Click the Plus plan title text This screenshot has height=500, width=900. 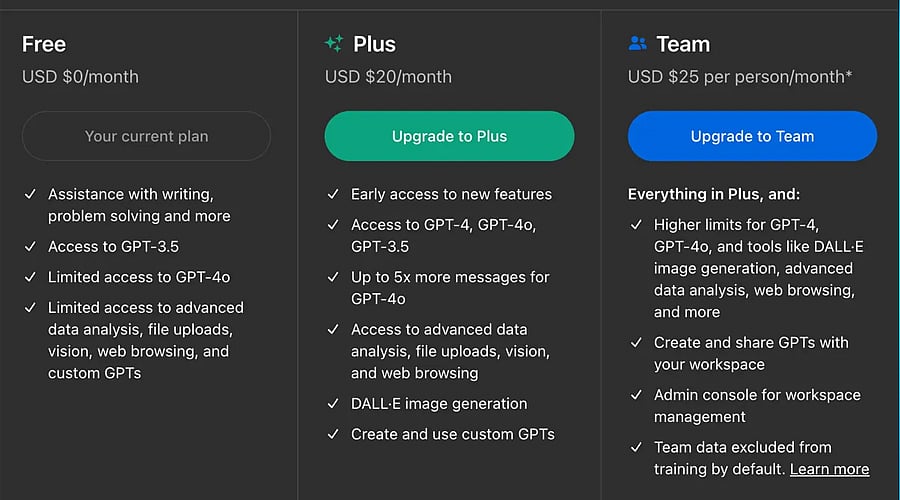[374, 44]
